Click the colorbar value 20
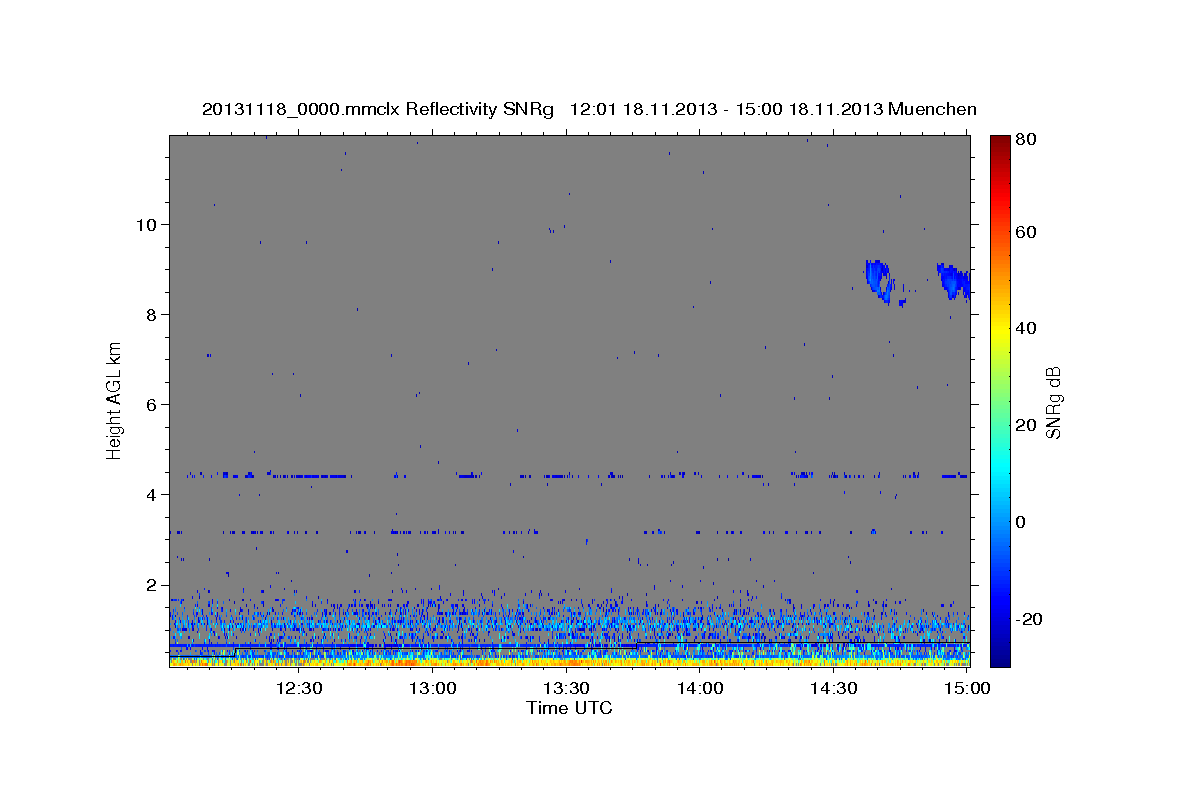 coord(1028,425)
